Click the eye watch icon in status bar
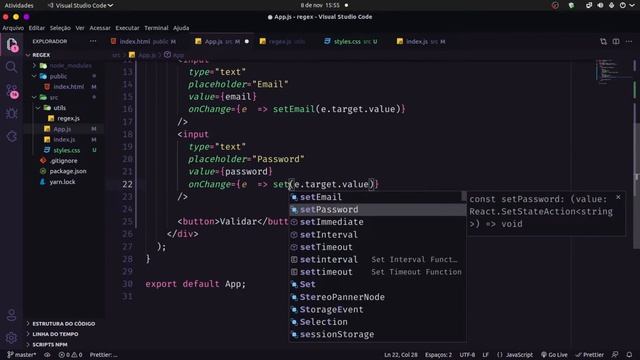 tap(47, 355)
